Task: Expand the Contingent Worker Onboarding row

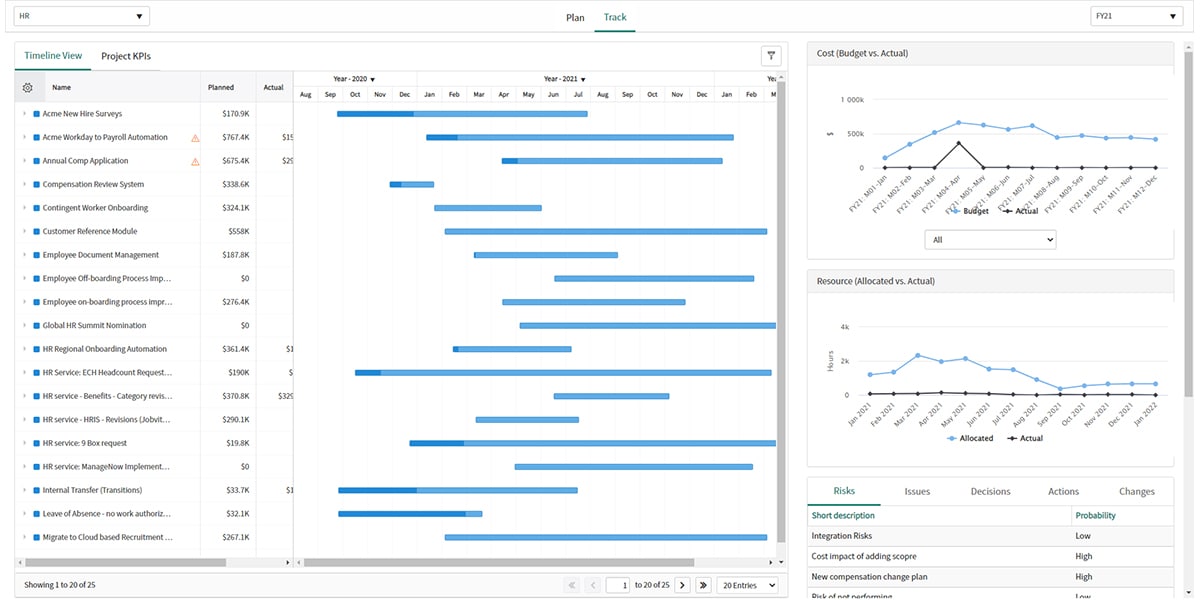Action: point(24,208)
